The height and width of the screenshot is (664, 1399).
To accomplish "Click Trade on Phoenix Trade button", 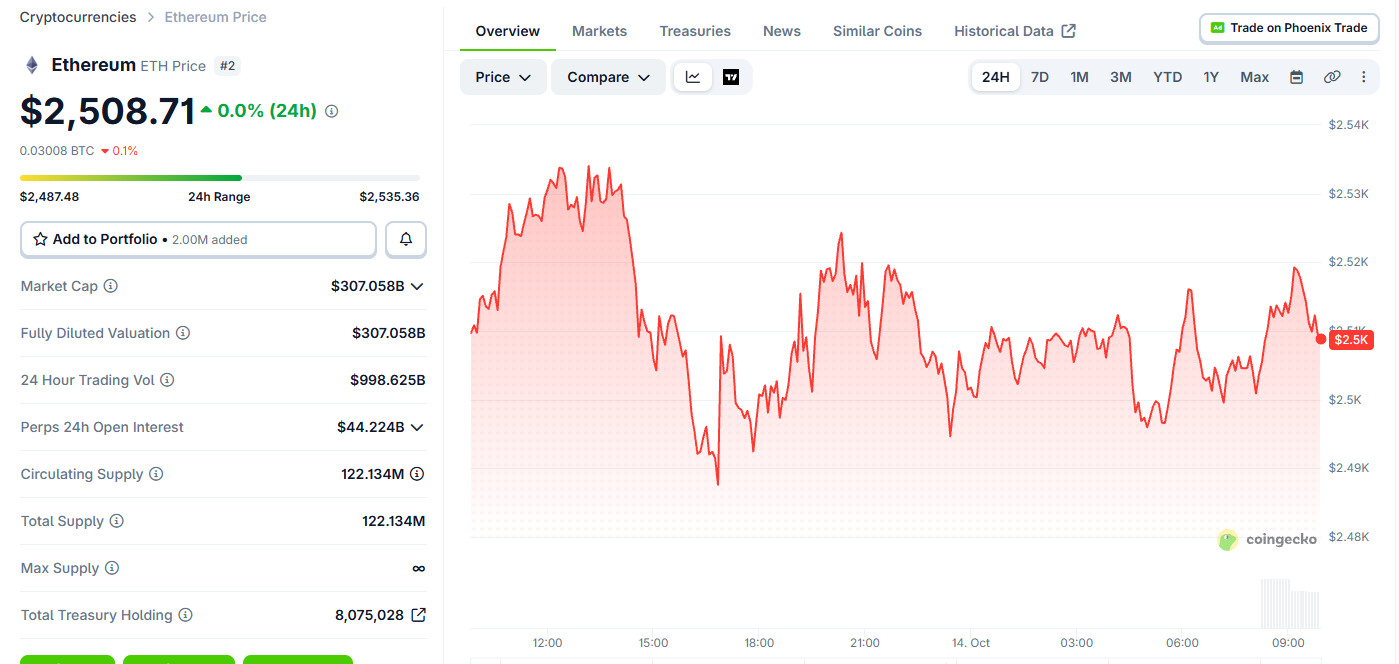I will (x=1288, y=28).
